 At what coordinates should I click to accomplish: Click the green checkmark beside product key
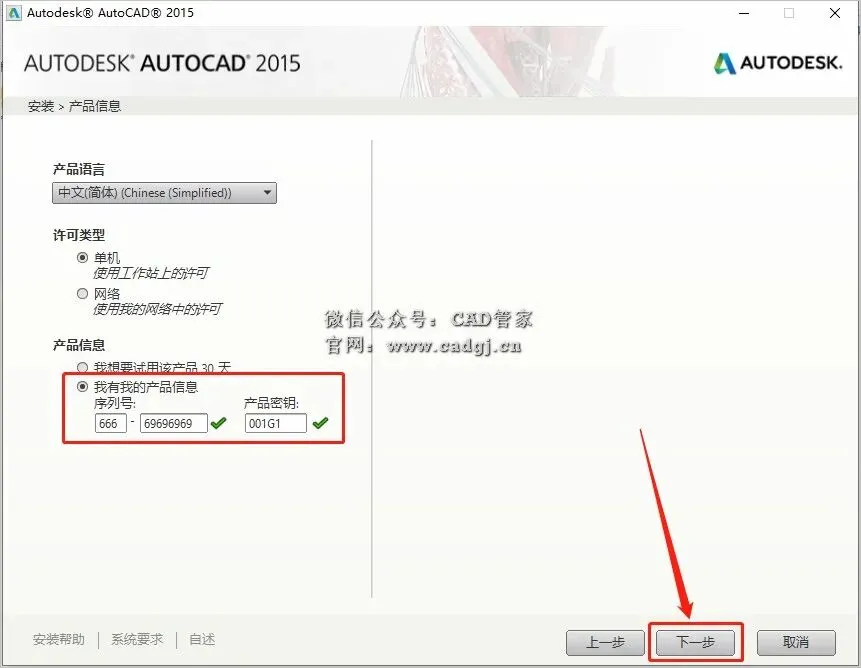(320, 423)
